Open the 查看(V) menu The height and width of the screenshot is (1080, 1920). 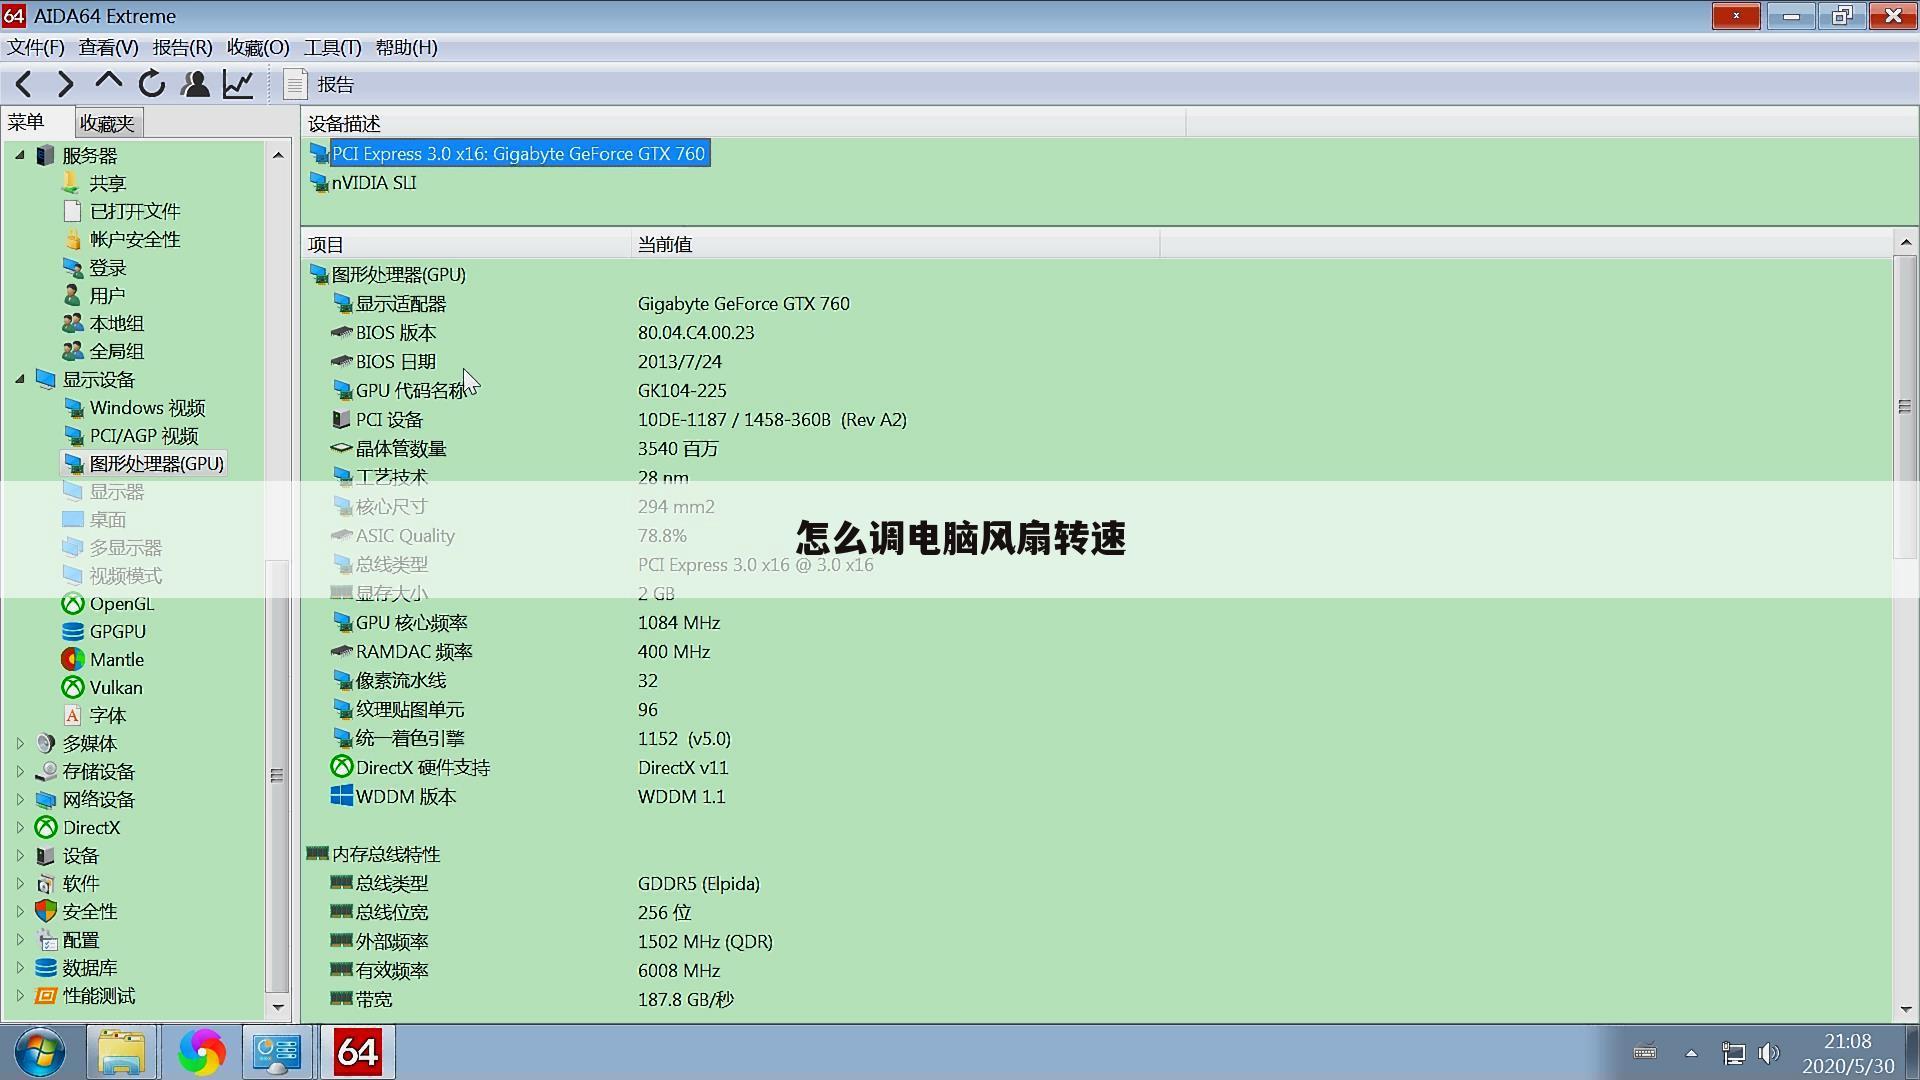[x=108, y=47]
